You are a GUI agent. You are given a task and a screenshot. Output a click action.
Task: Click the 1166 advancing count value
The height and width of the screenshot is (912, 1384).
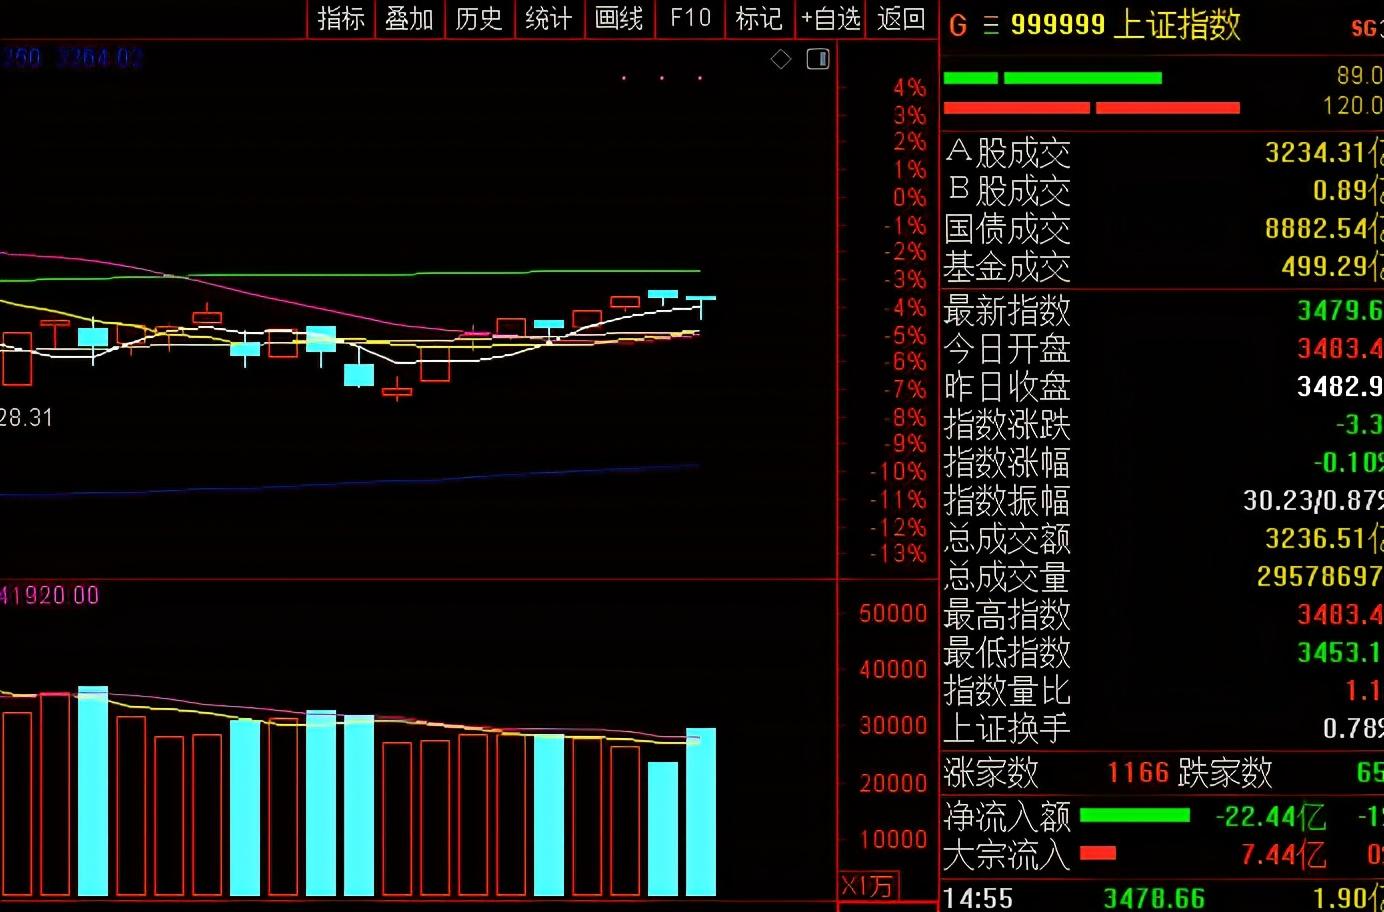coord(1138,773)
